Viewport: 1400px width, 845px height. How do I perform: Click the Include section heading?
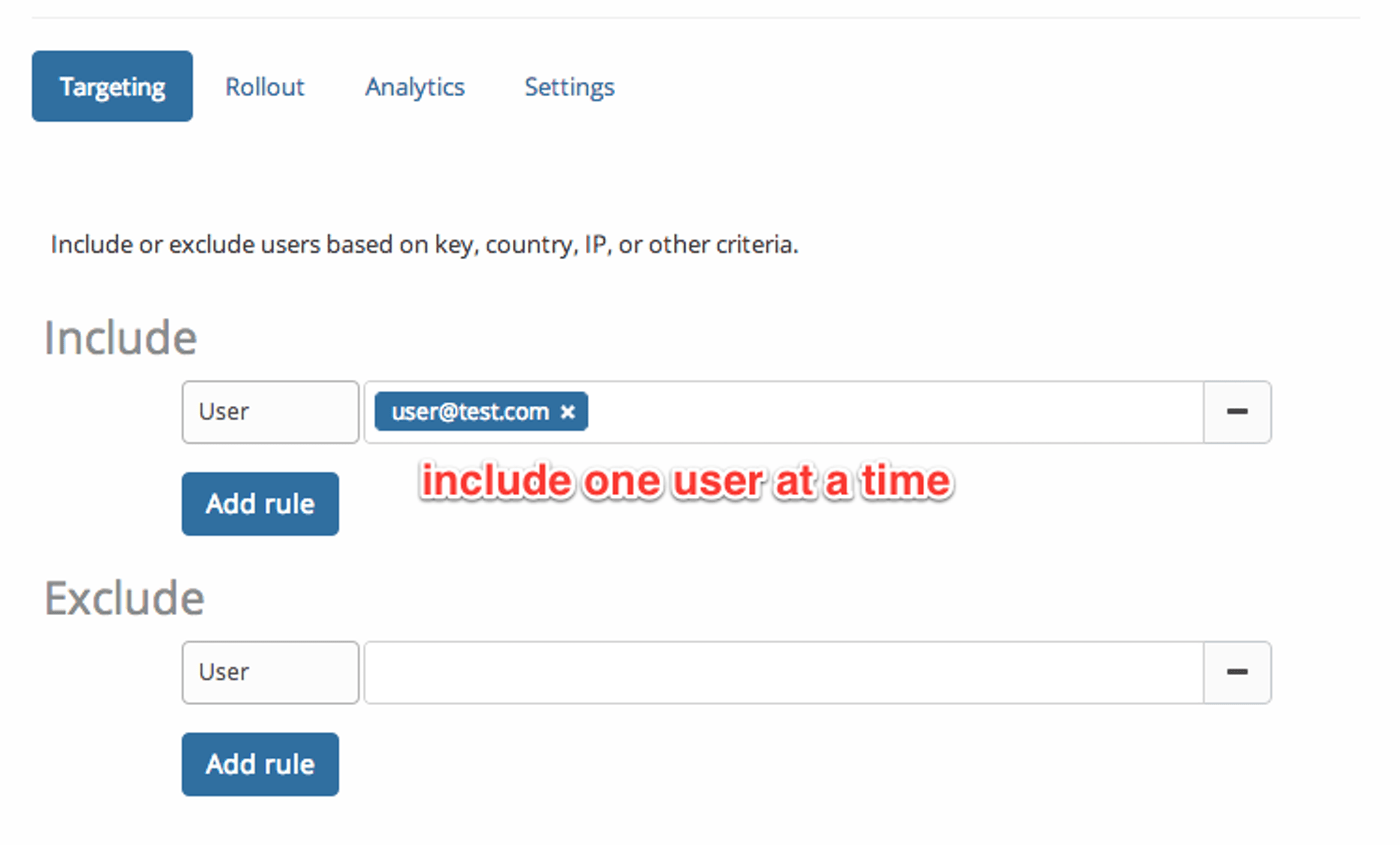[121, 338]
